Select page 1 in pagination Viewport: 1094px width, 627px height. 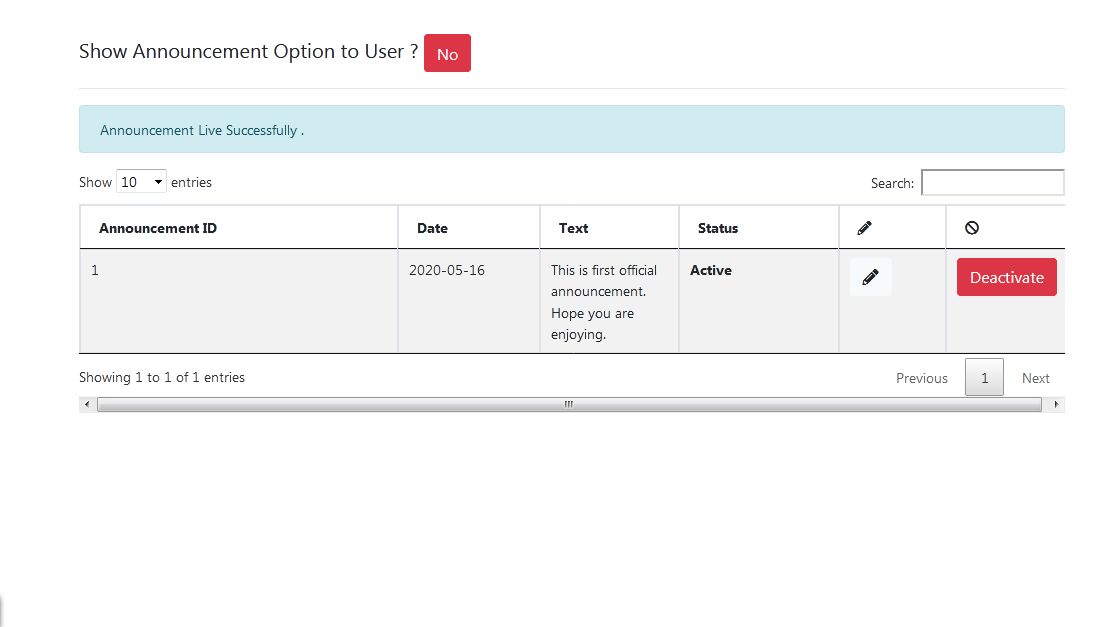(x=984, y=378)
